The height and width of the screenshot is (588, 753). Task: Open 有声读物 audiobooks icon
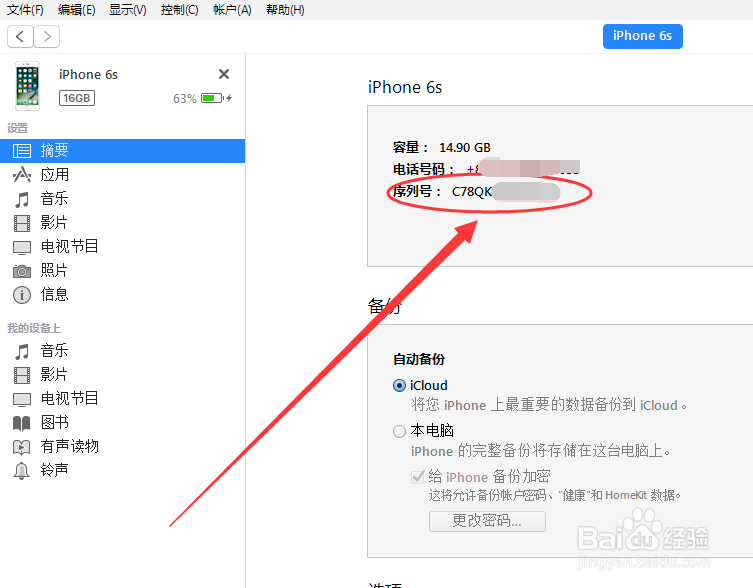click(22, 447)
